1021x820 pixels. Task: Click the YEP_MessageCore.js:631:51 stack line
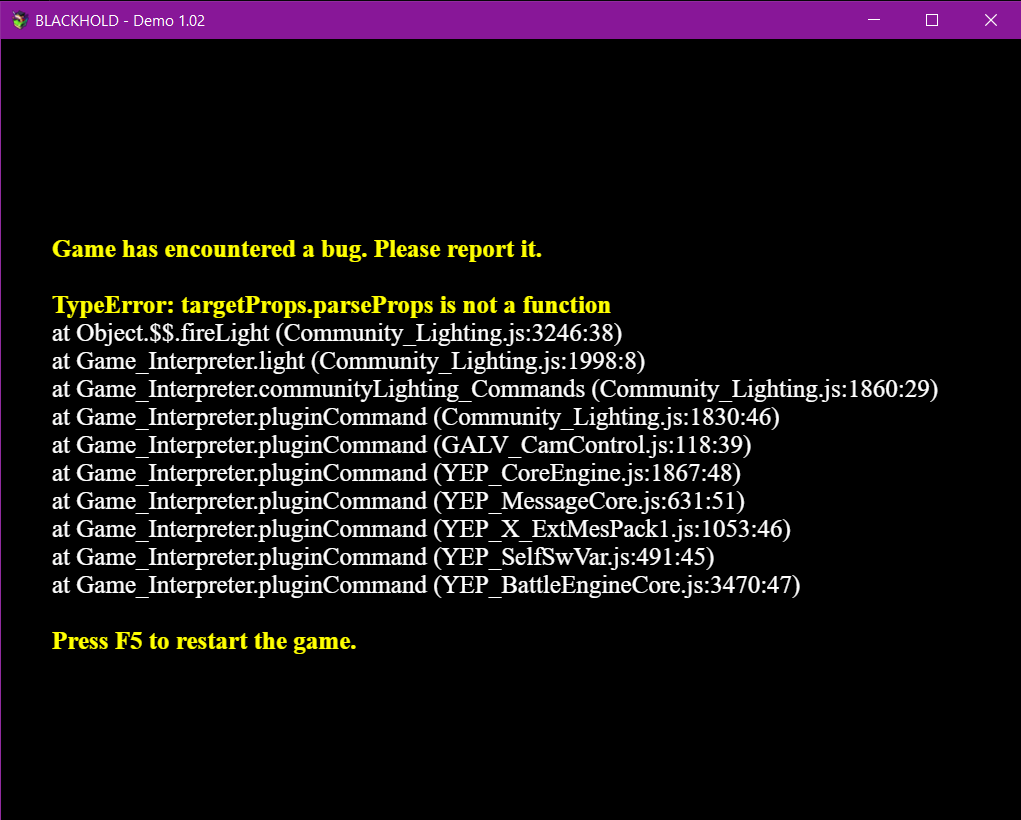click(x=399, y=501)
